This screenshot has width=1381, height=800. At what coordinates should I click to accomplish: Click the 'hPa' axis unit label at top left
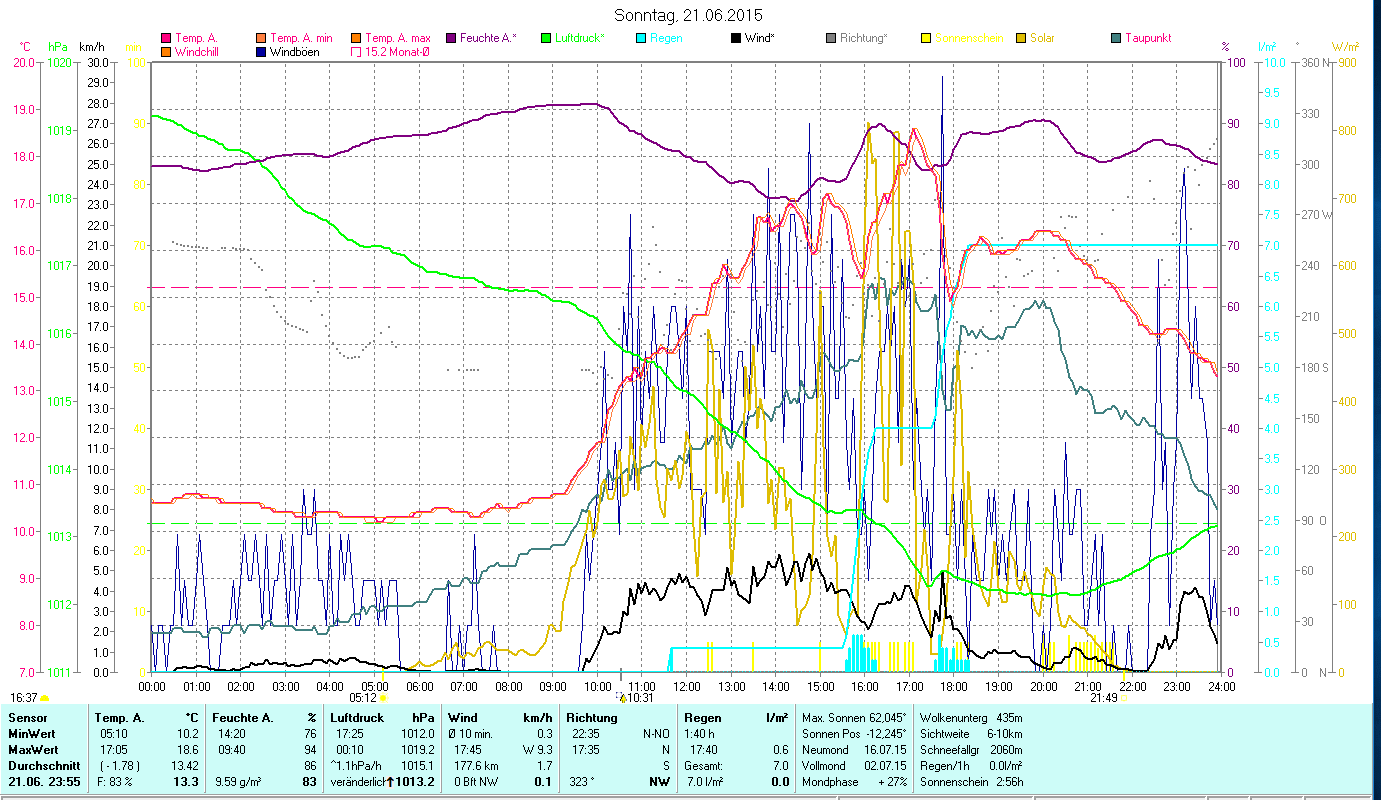[x=58, y=47]
